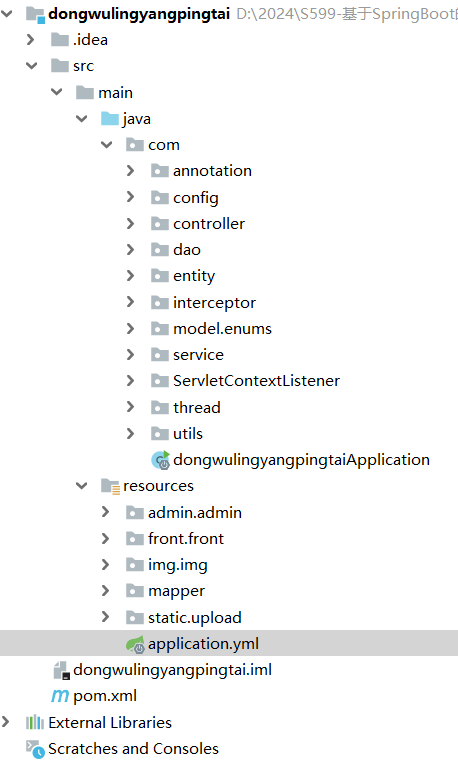Click the External Libraries icon
The height and width of the screenshot is (762, 458).
35,723
